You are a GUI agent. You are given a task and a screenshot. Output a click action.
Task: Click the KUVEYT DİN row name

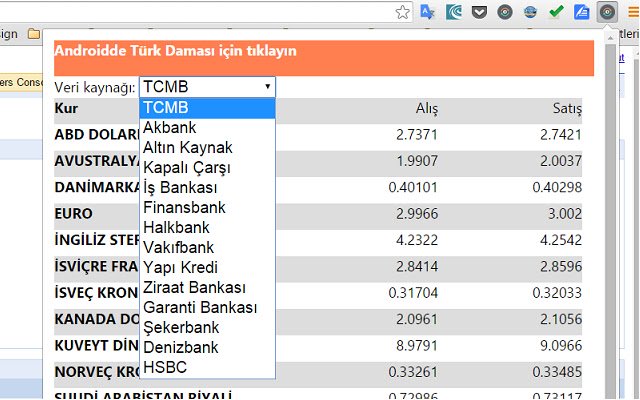[97, 346]
